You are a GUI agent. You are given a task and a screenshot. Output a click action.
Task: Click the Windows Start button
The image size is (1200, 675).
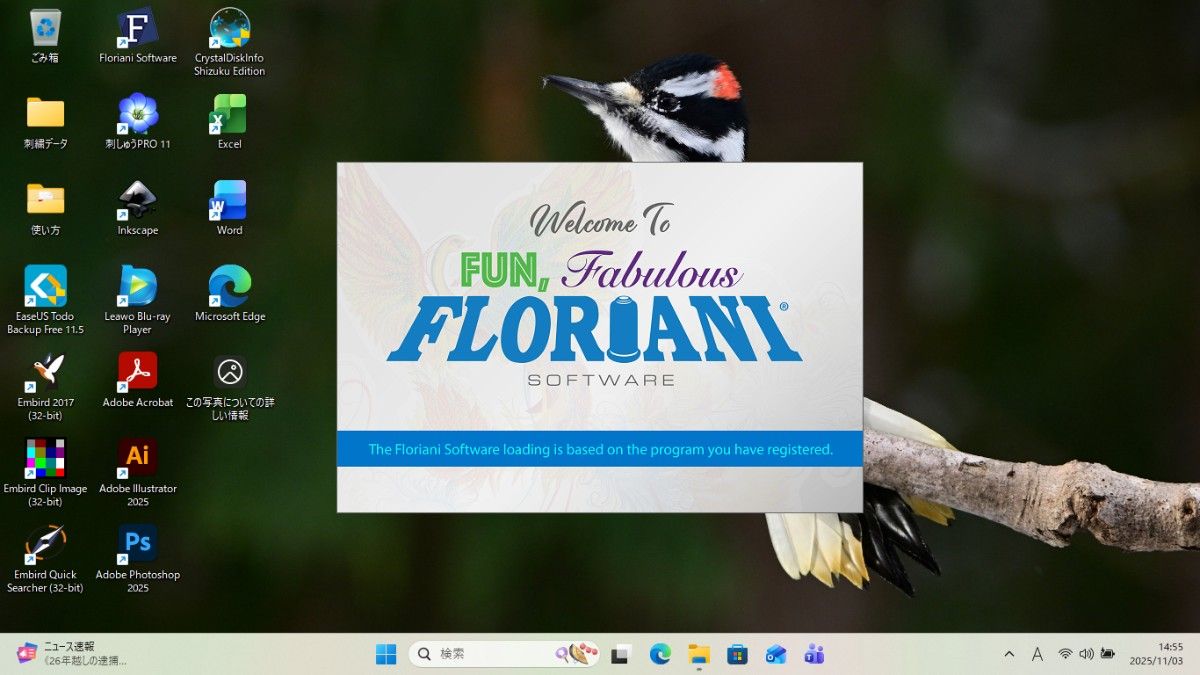pyautogui.click(x=386, y=654)
